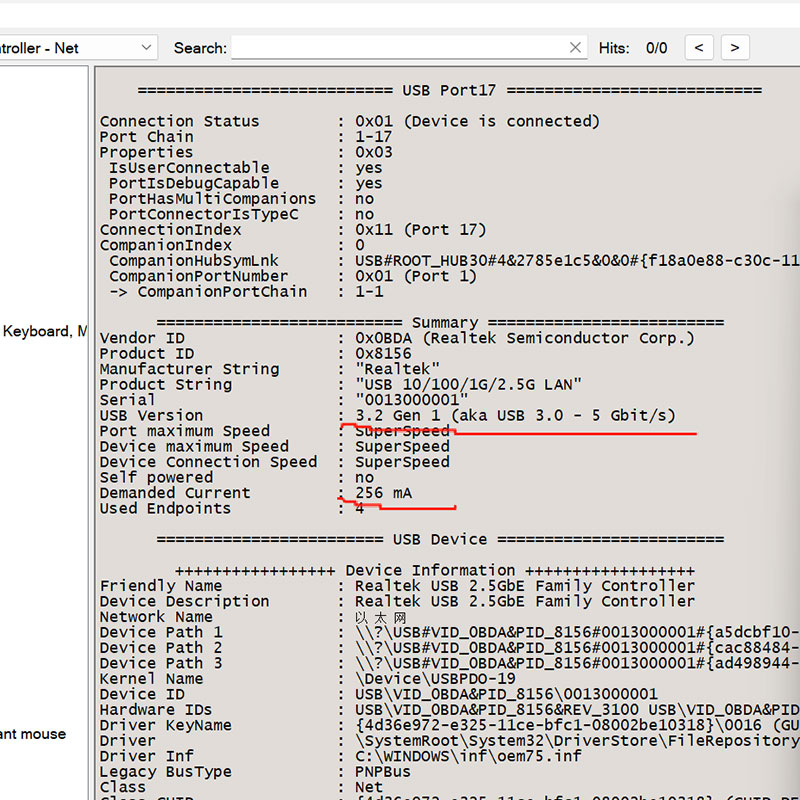
Task: Click the 'Hardware IDs' label
Action: (x=156, y=710)
